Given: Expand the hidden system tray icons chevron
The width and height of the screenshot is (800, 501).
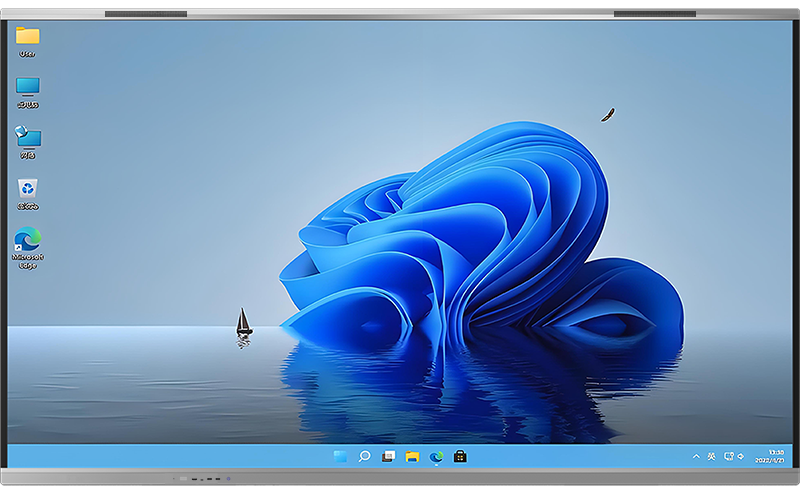Looking at the screenshot, I should coord(696,456).
